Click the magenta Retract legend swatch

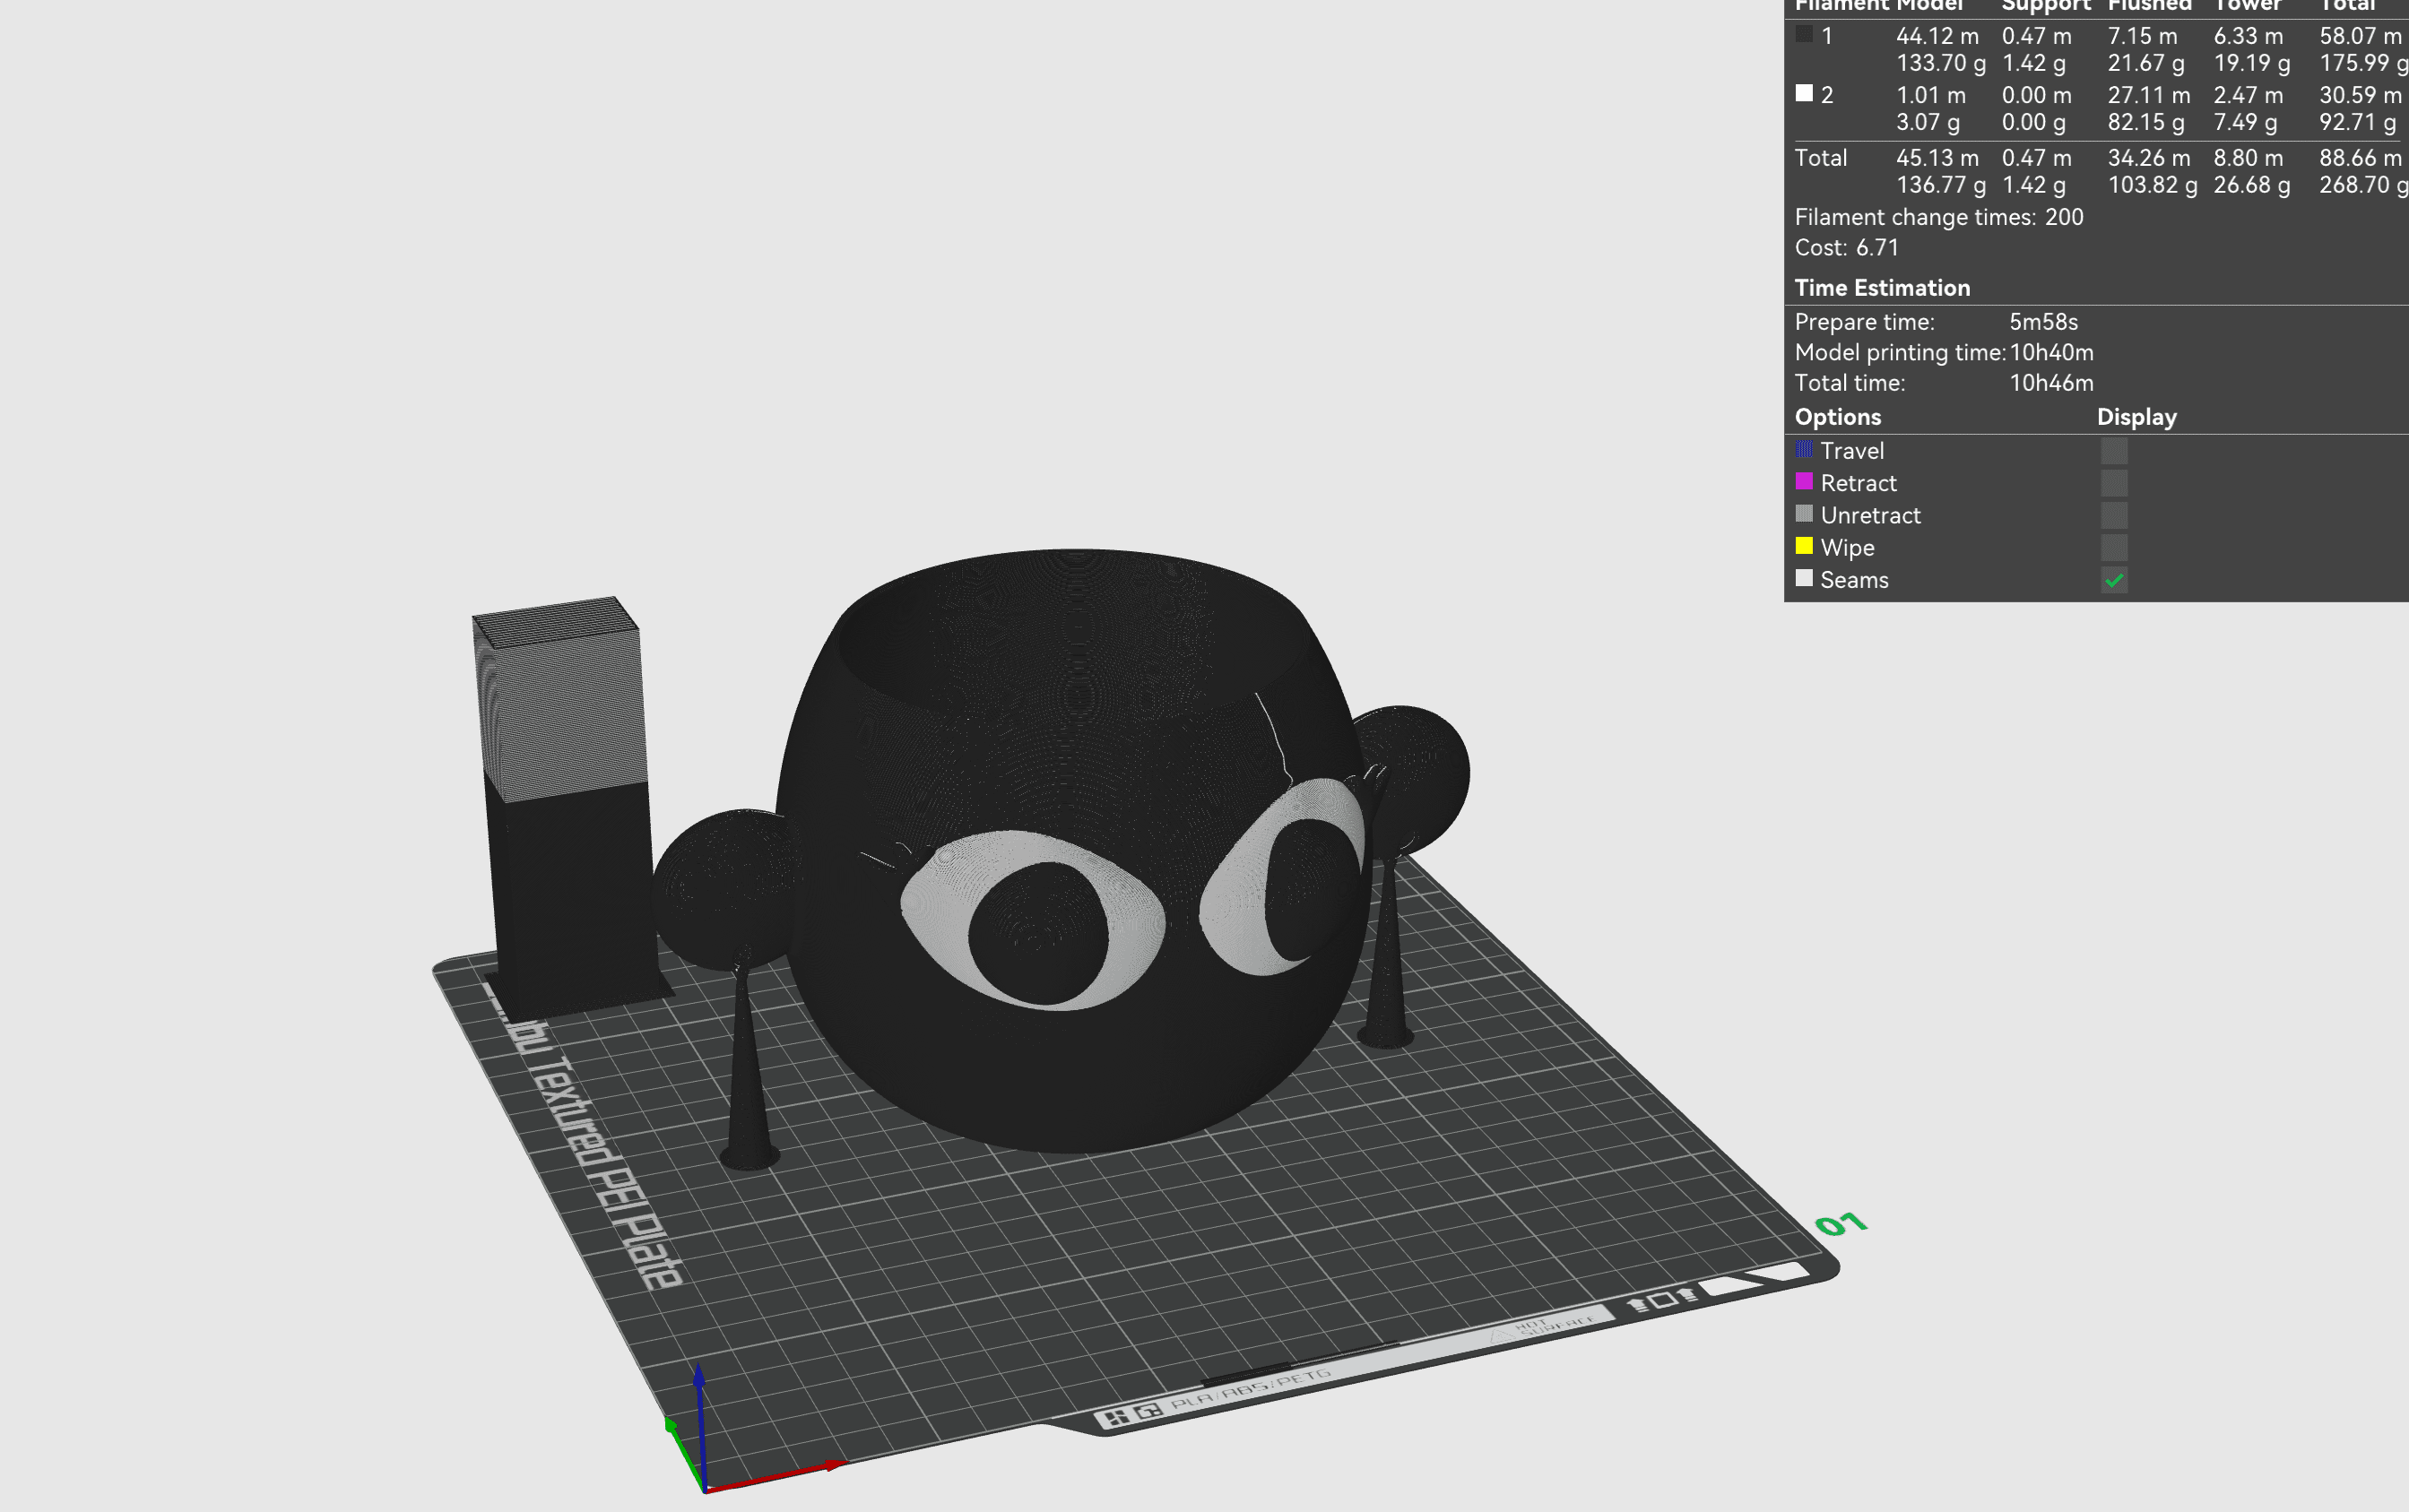(1804, 482)
